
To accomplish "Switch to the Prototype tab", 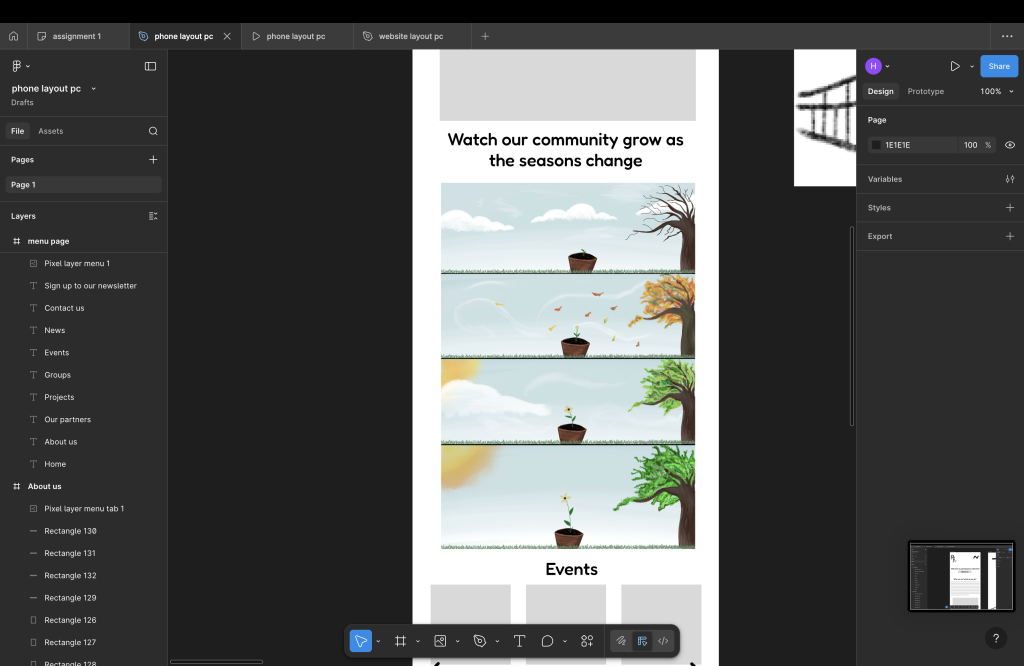I will 925,91.
